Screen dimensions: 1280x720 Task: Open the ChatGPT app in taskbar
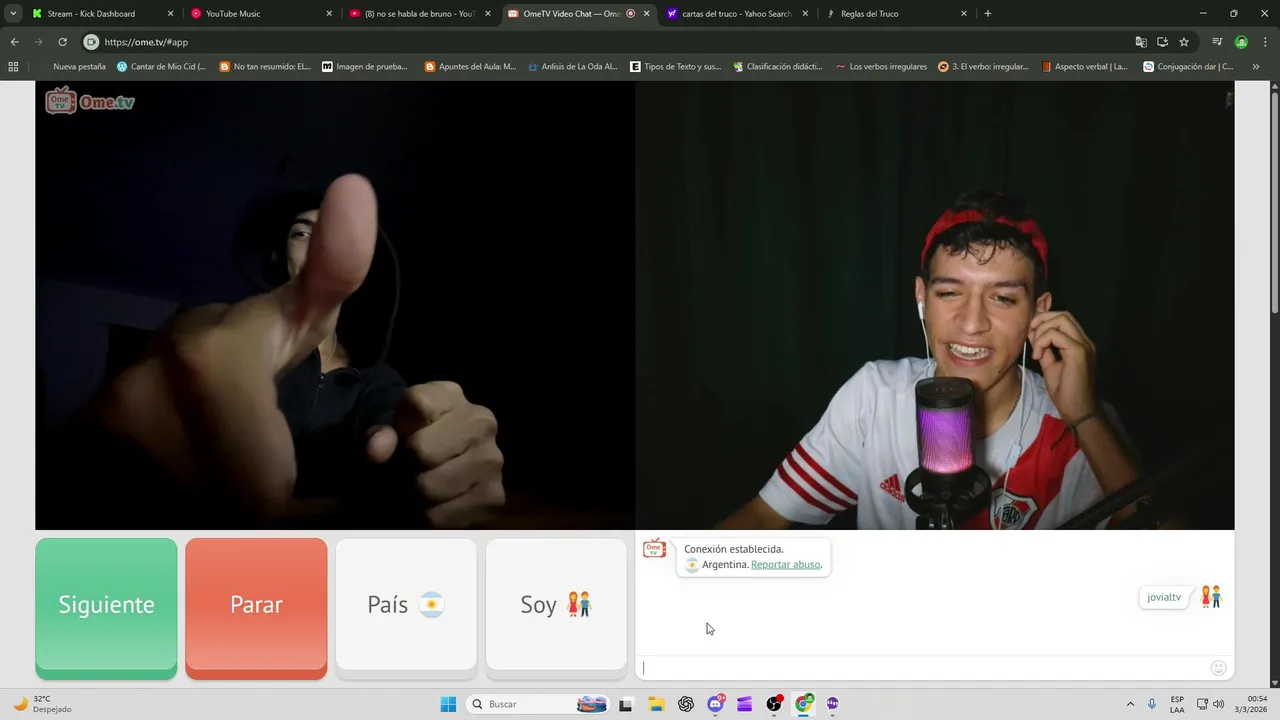point(686,704)
